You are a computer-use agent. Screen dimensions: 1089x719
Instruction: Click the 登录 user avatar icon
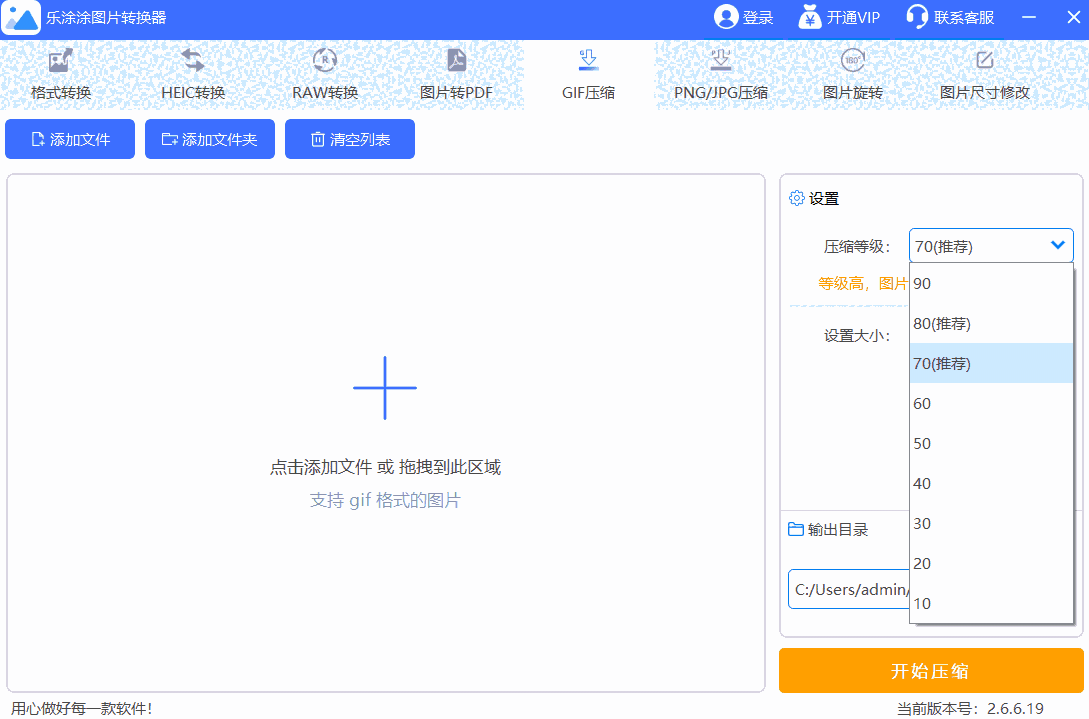click(725, 17)
